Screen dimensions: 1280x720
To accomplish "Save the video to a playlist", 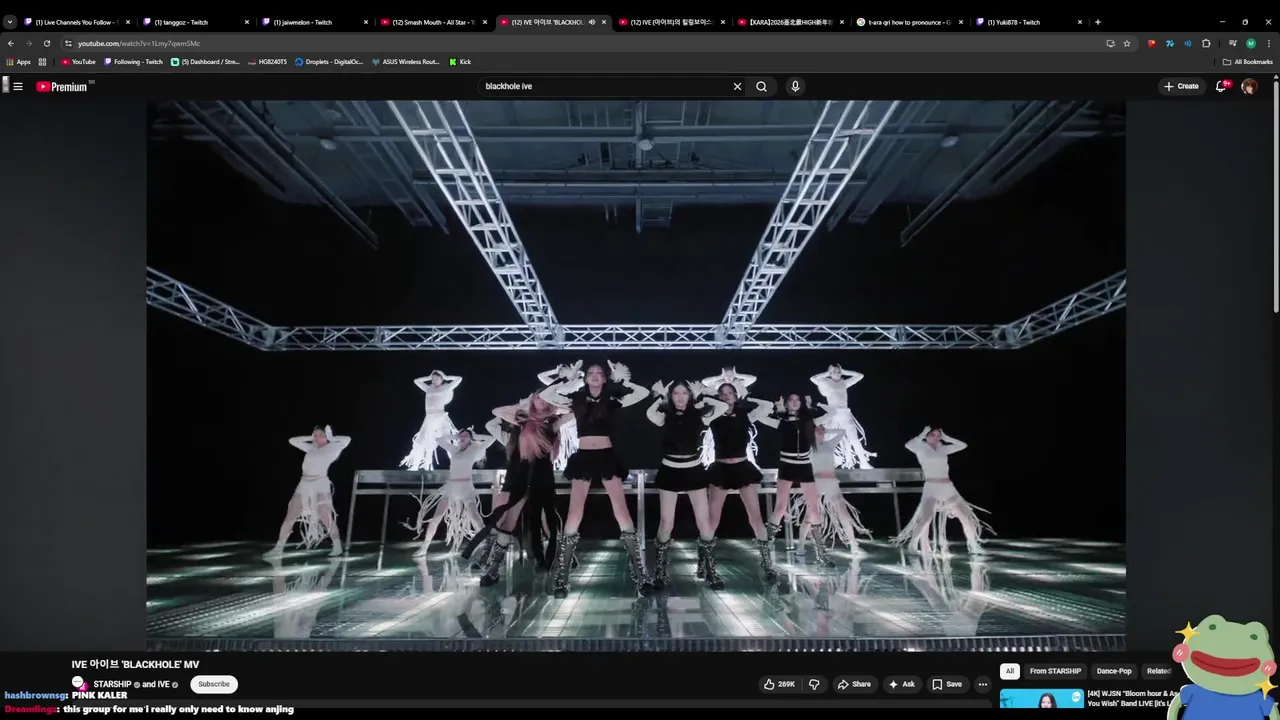I will click(x=947, y=684).
